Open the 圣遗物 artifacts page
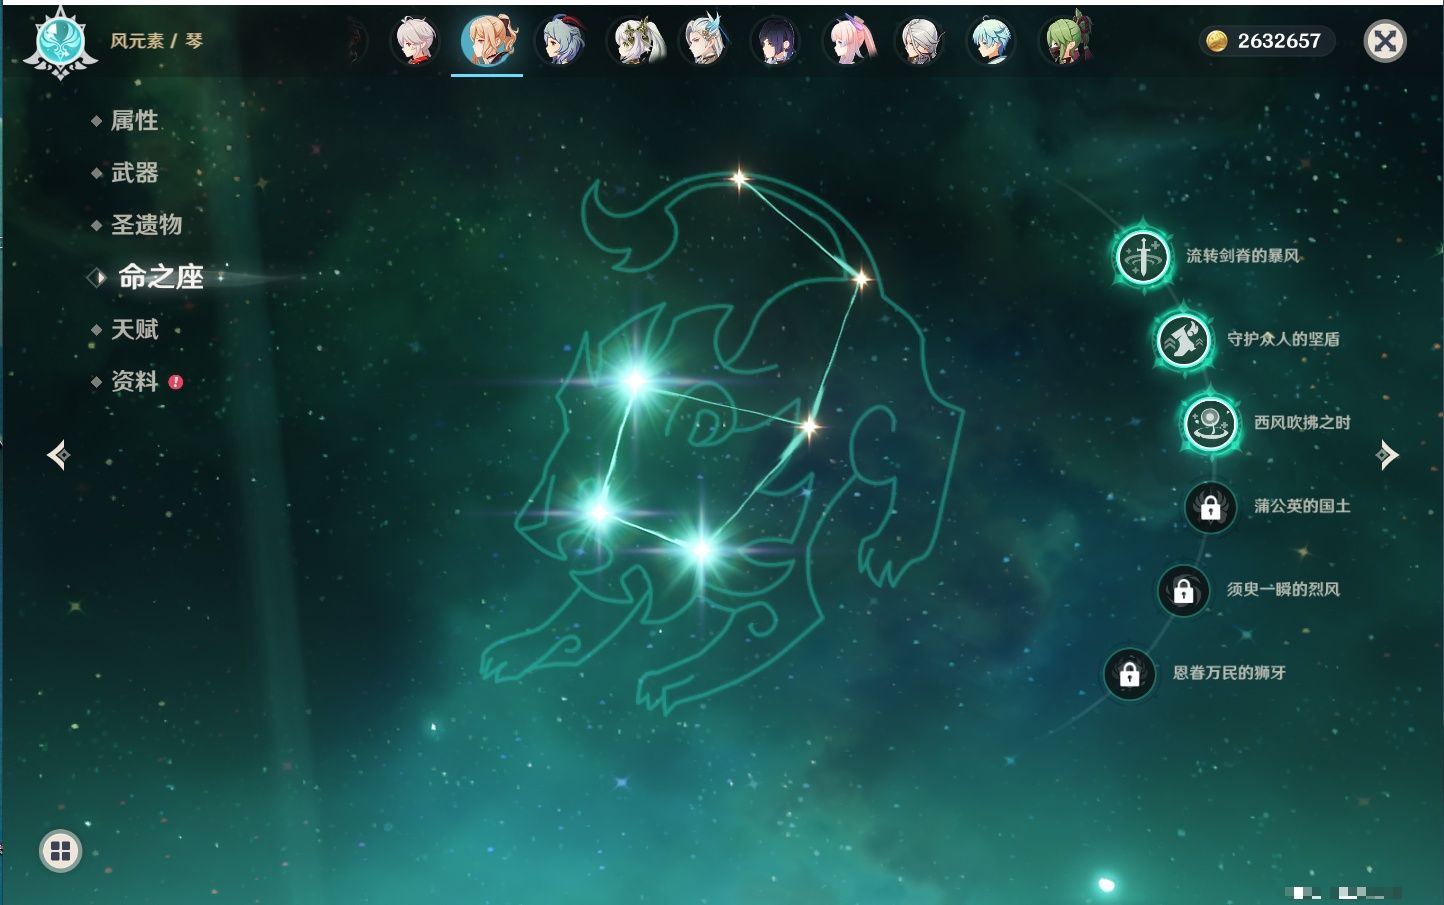Image resolution: width=1444 pixels, height=905 pixels. pyautogui.click(x=146, y=225)
